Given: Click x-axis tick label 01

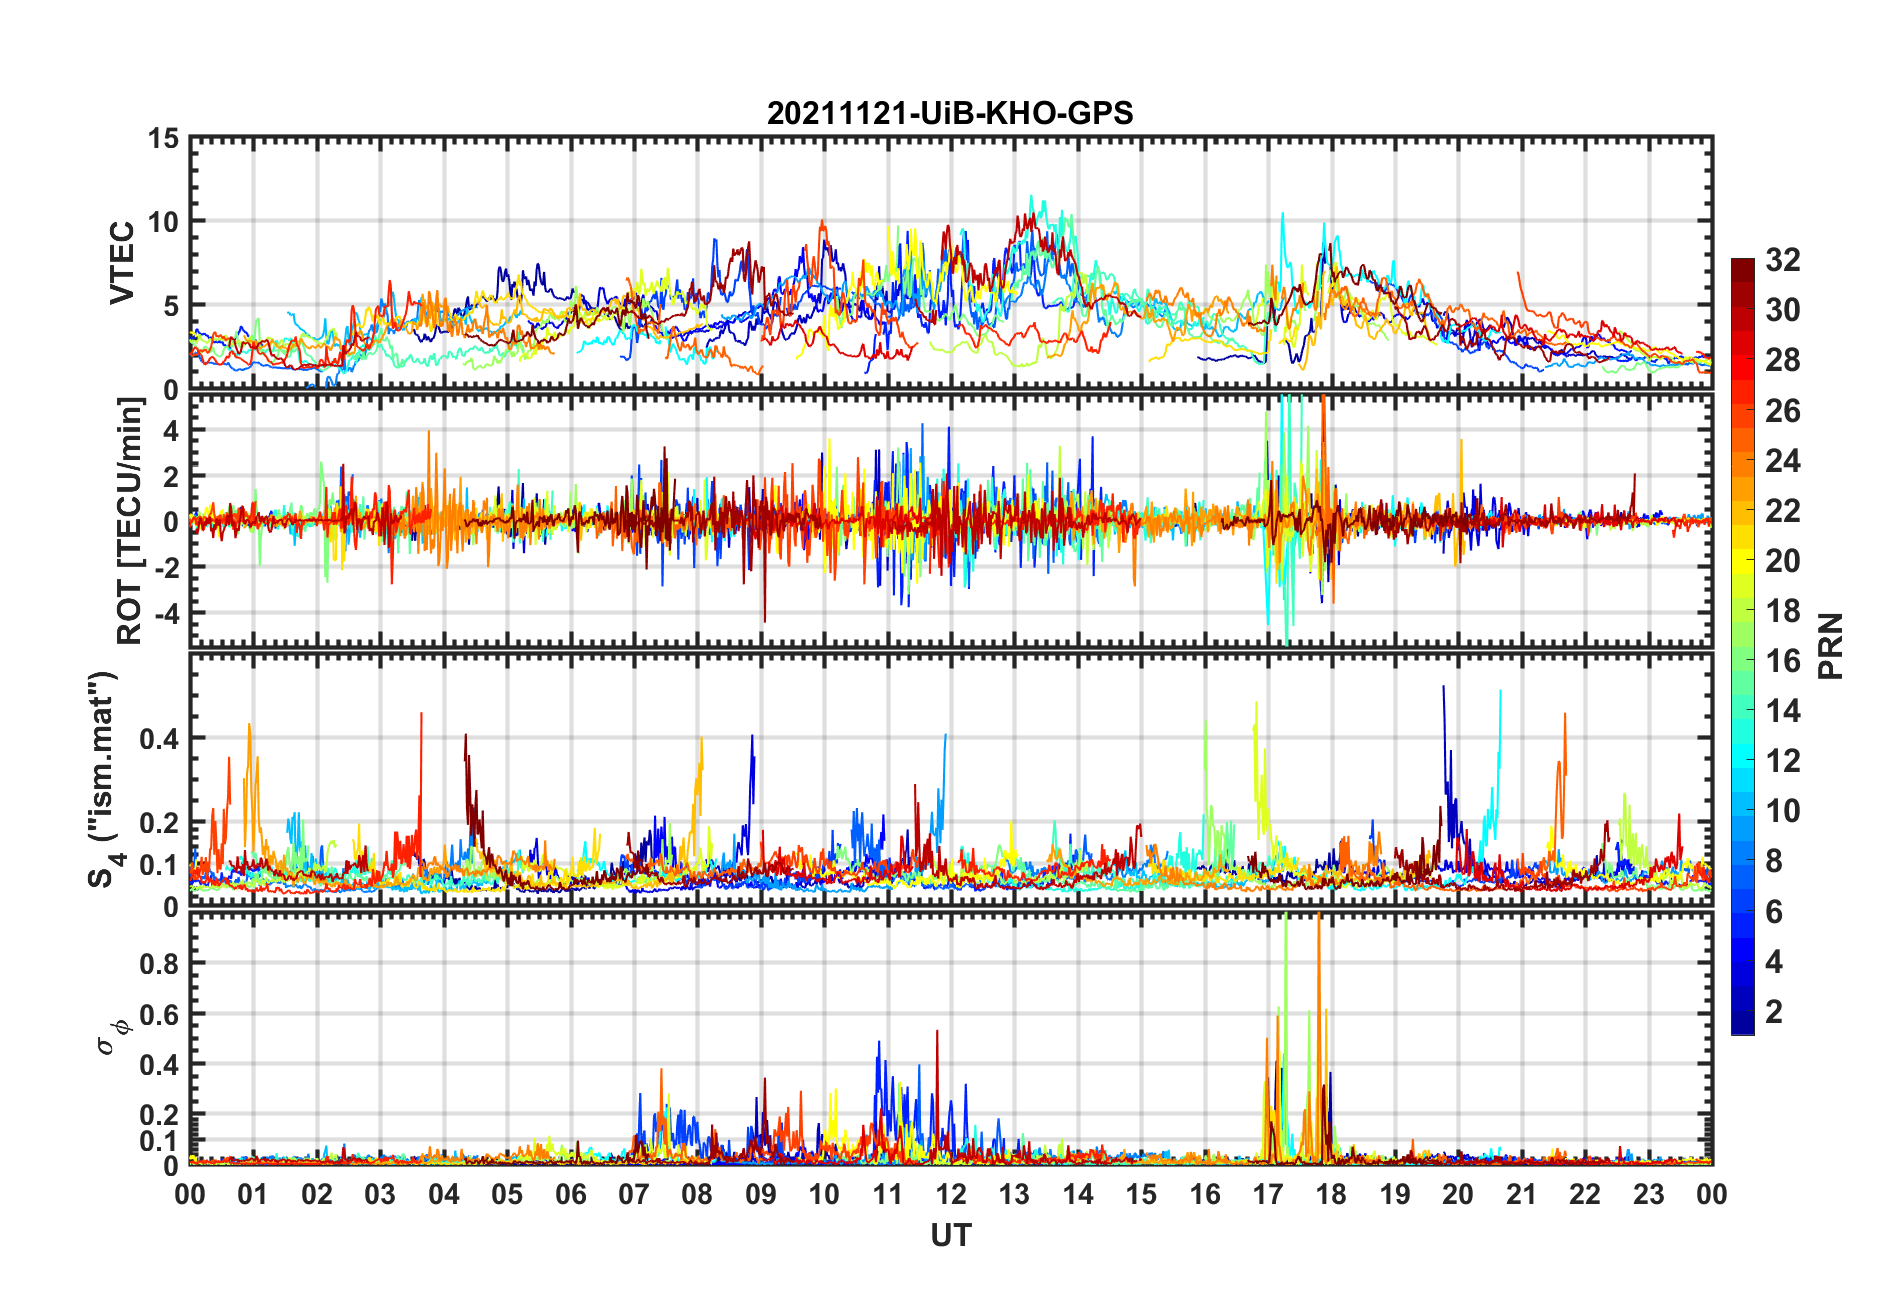Looking at the screenshot, I should [x=253, y=1194].
